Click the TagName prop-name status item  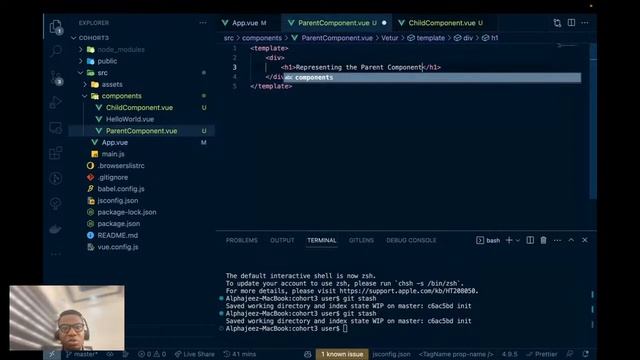click(456, 354)
